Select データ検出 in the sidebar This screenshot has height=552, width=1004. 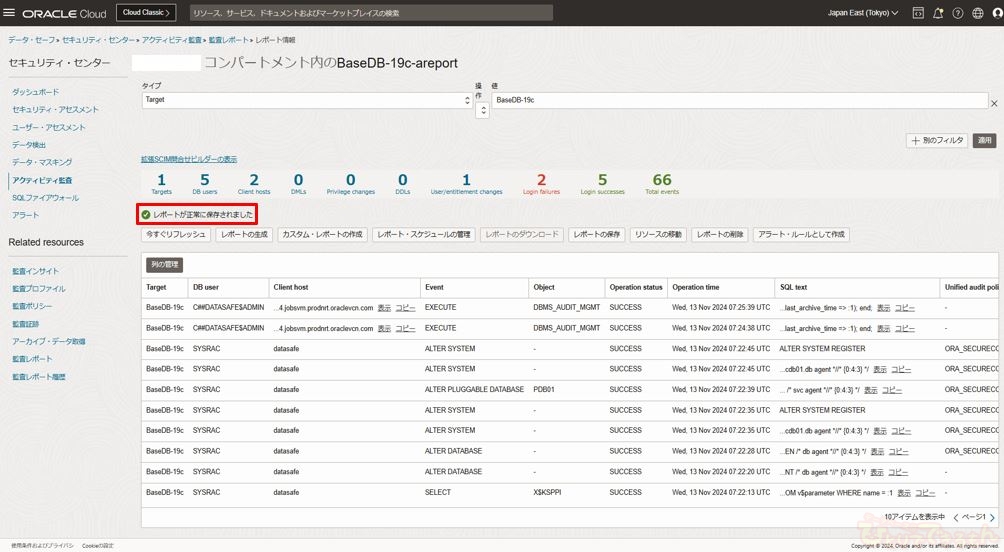(x=29, y=145)
